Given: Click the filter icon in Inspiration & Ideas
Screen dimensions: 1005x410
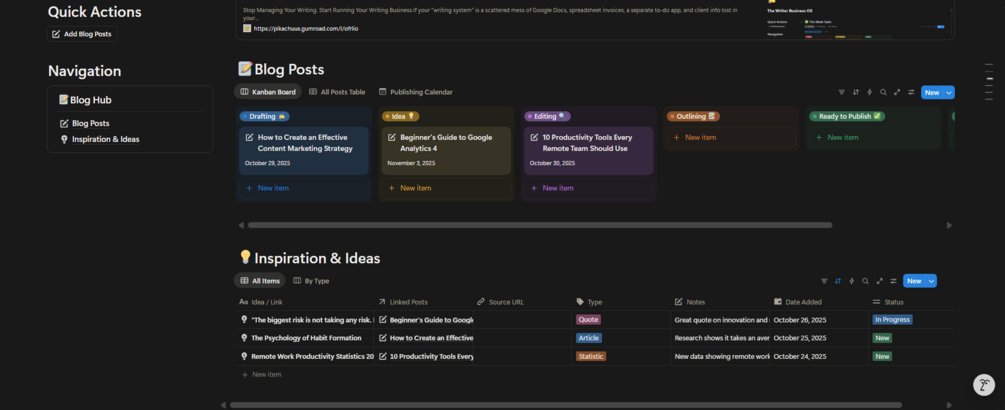Looking at the screenshot, I should pyautogui.click(x=823, y=281).
